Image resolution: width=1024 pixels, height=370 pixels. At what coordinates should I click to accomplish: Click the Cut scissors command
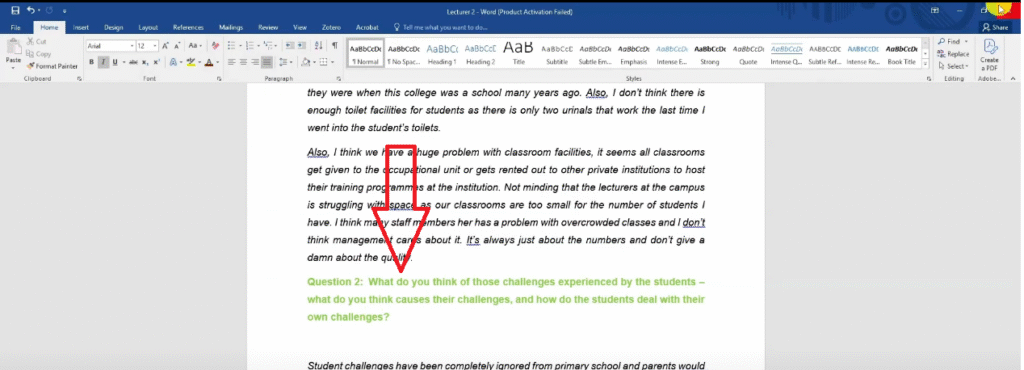click(x=36, y=42)
